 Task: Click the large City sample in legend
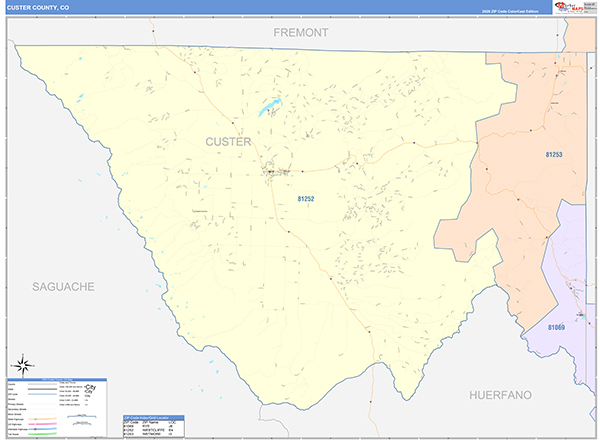(x=90, y=387)
